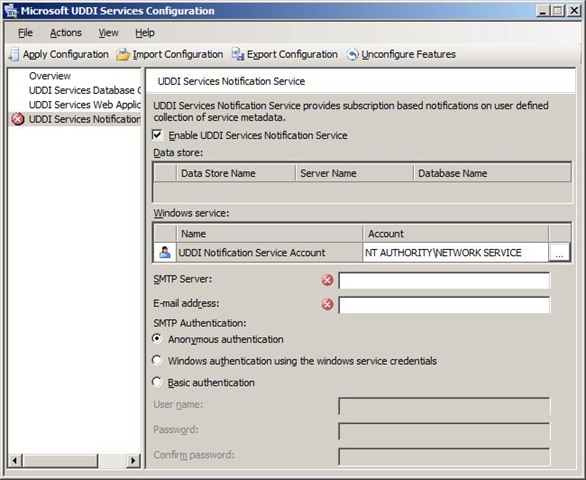Image resolution: width=586 pixels, height=480 pixels.
Task: Click the Apply Configuration toolbar icon
Action: pyautogui.click(x=14, y=54)
